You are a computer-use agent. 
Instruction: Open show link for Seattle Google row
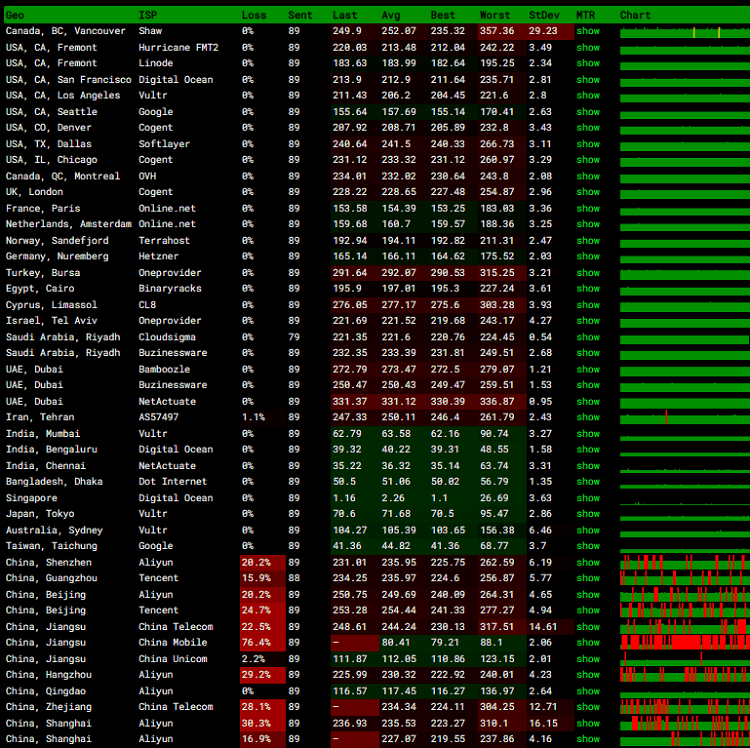(x=587, y=112)
